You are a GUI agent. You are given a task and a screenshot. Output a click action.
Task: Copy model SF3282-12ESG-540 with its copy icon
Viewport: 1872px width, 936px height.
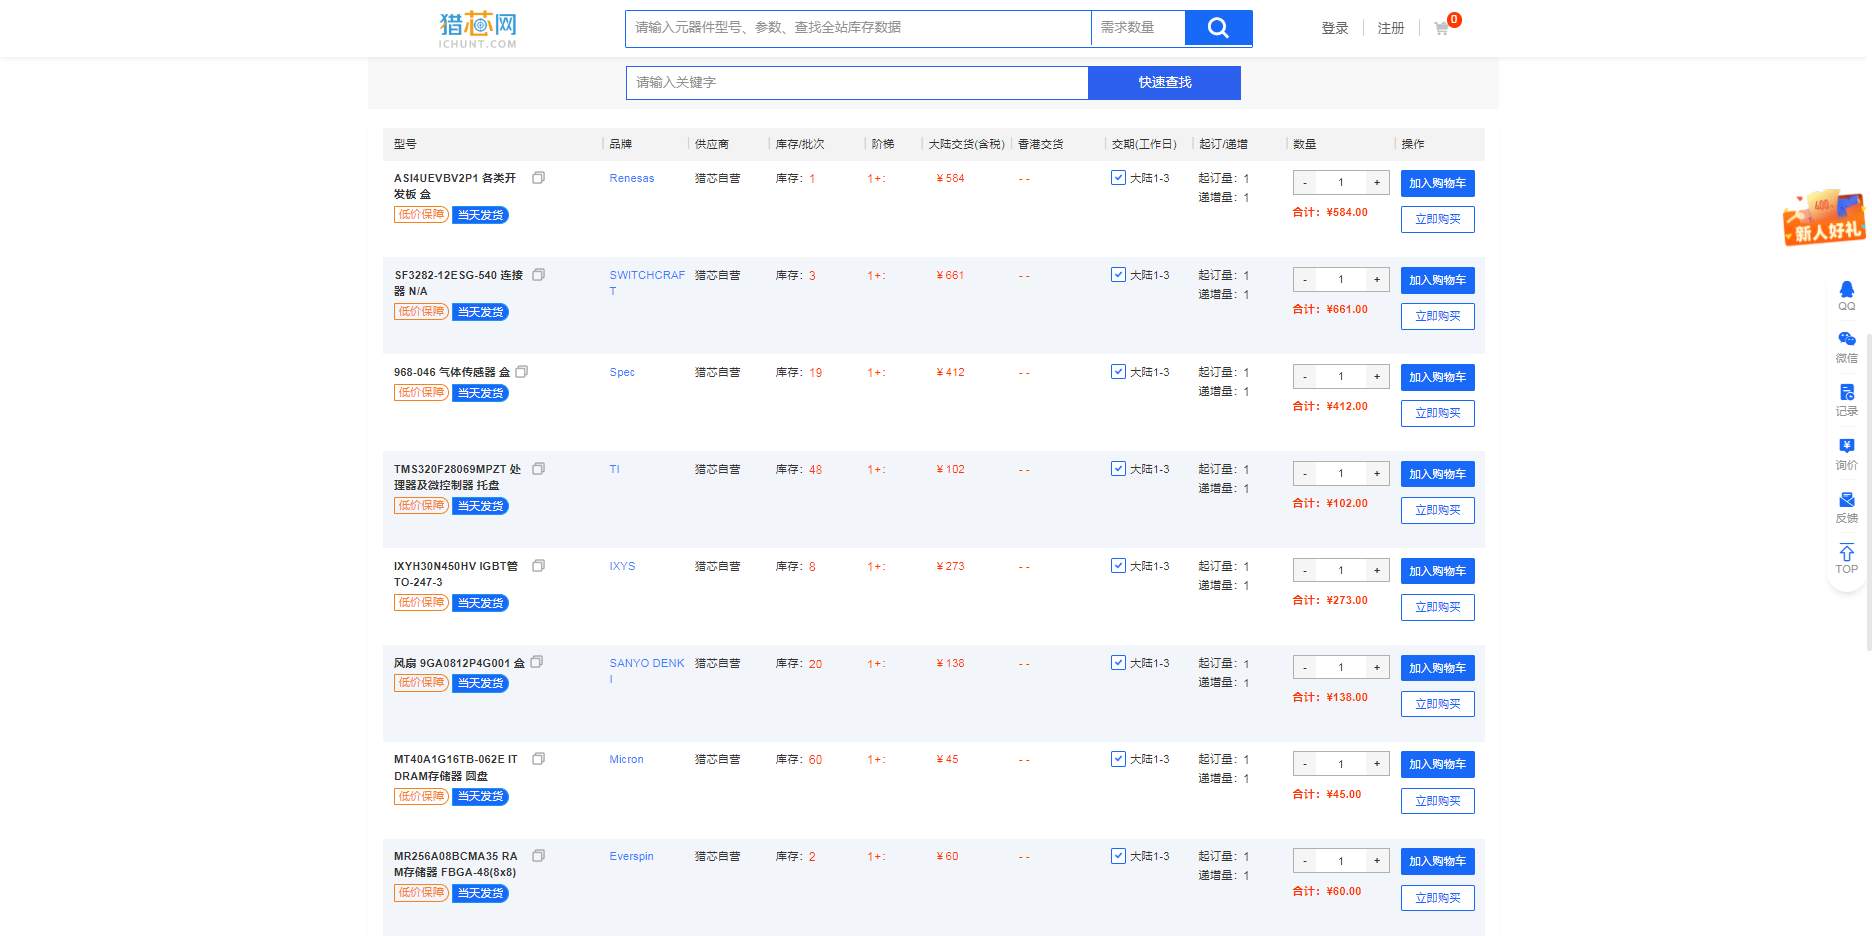point(538,275)
